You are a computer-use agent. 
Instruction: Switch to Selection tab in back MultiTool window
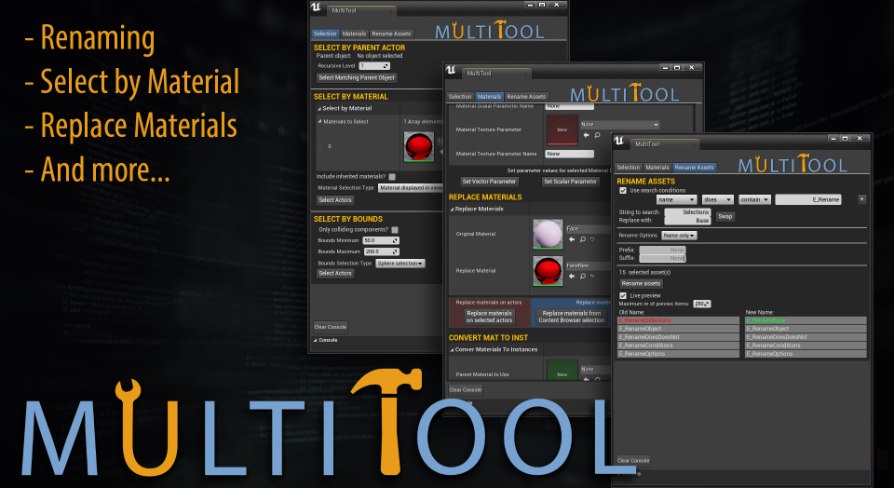click(x=325, y=34)
